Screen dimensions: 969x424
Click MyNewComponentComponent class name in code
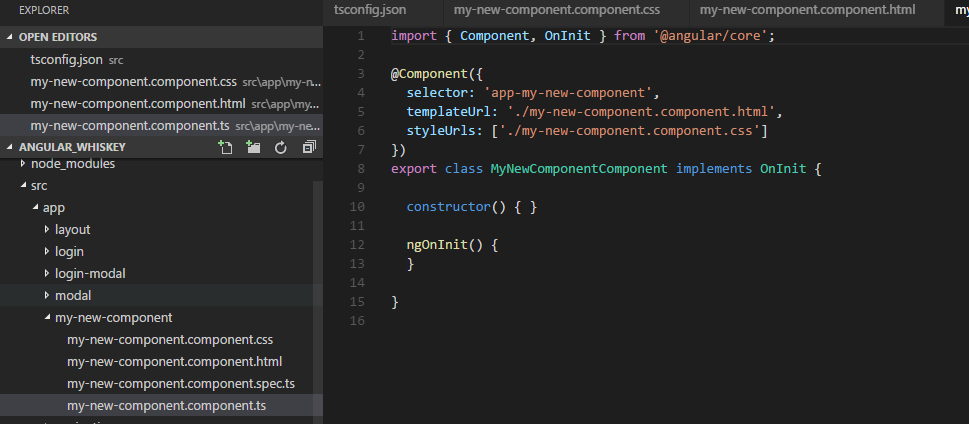pyautogui.click(x=579, y=169)
